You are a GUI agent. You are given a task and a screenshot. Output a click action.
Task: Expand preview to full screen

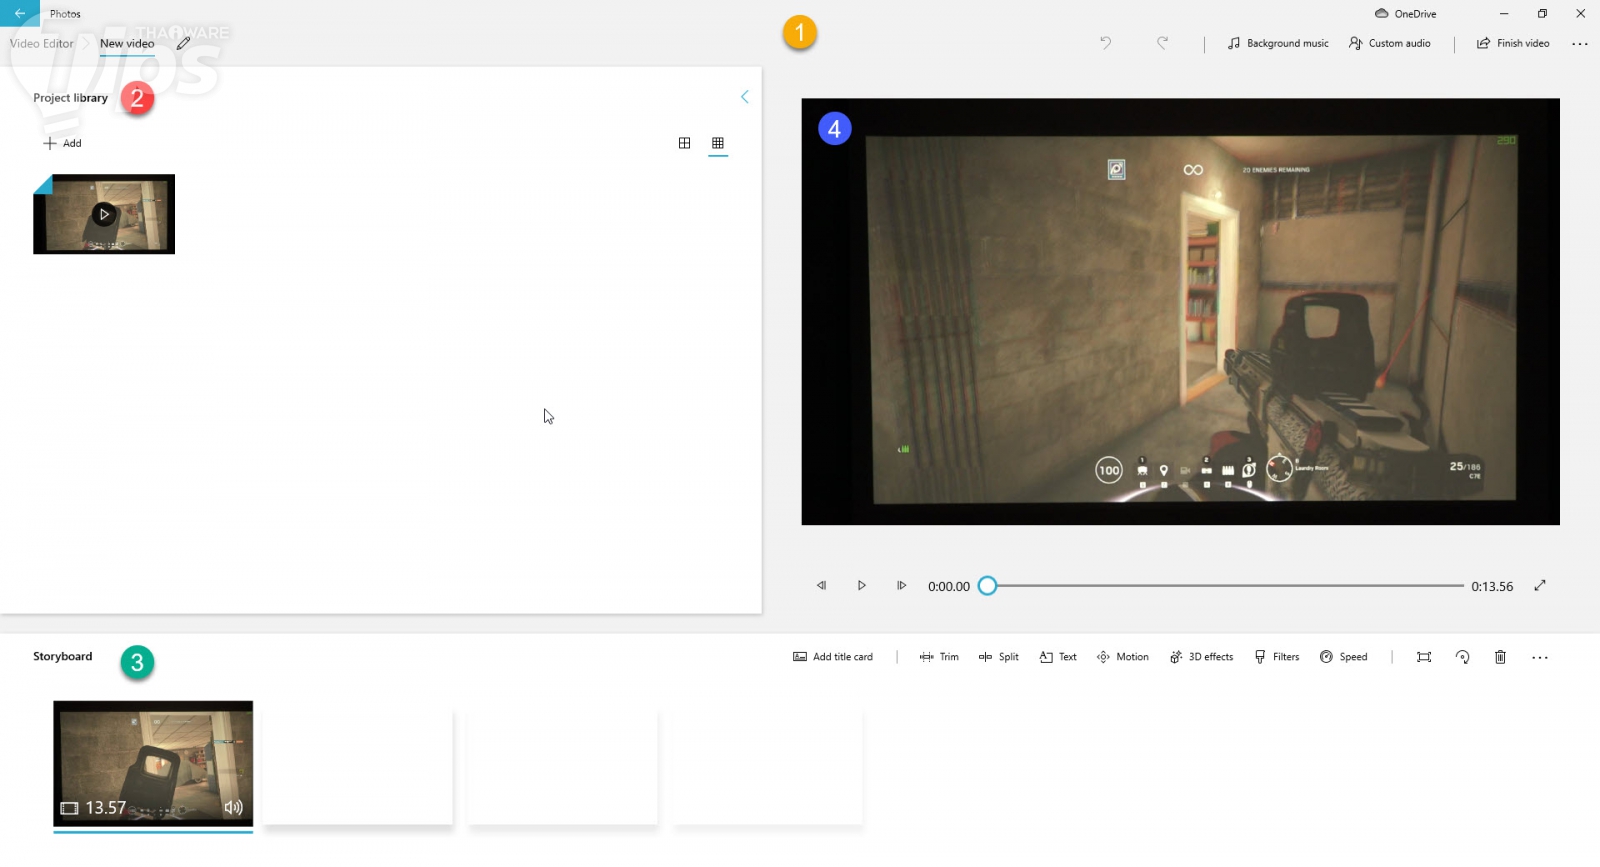point(1540,586)
